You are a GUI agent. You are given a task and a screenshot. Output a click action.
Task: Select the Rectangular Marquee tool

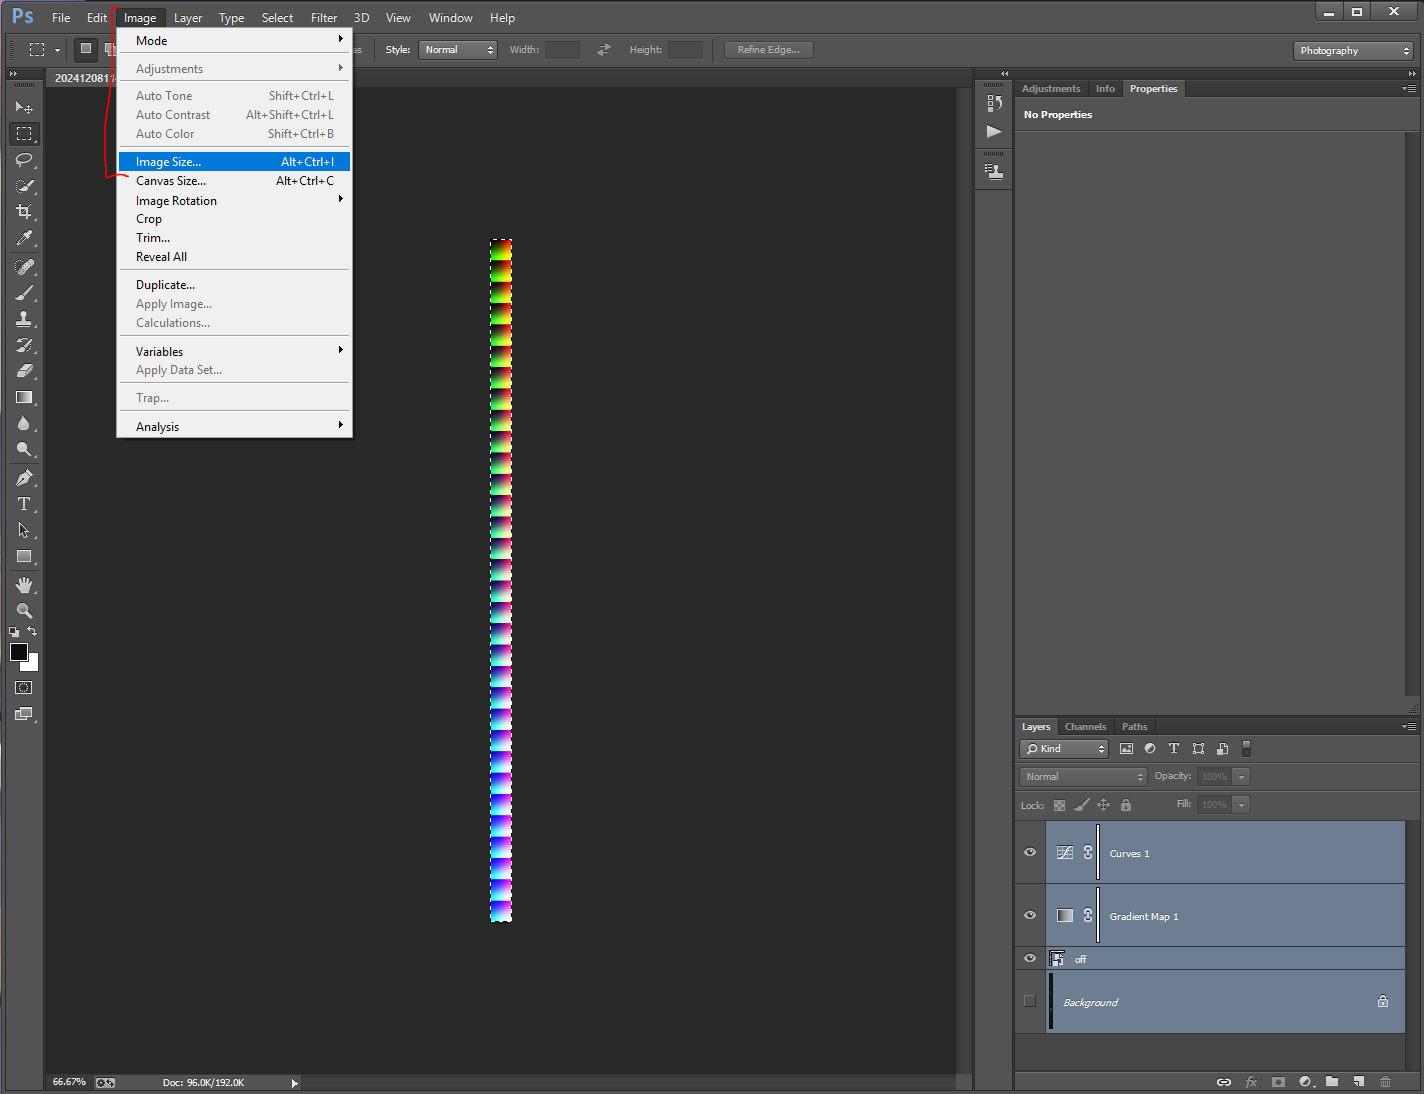coord(24,133)
